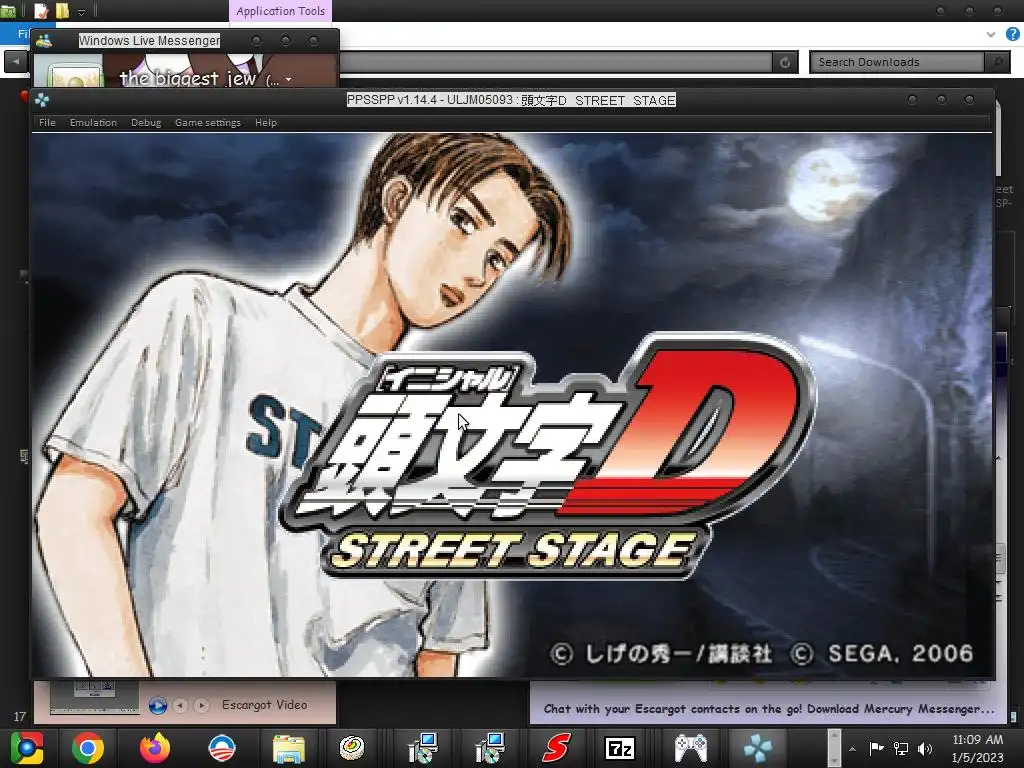The width and height of the screenshot is (1024, 768).
Task: Click the first installer setup icon on taskbar
Action: 422,748
